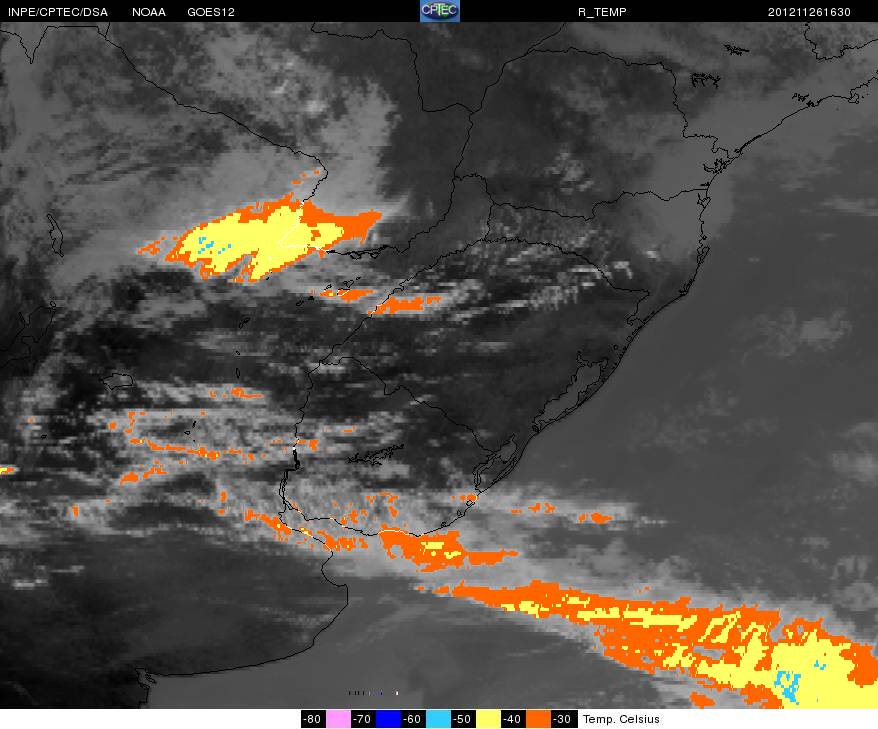The image size is (878, 729).
Task: Click the GOES12 satellite label
Action: [x=211, y=12]
